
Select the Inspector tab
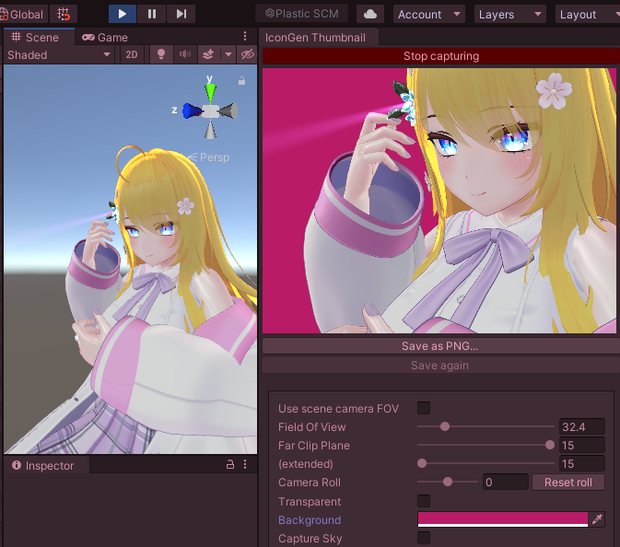point(45,466)
